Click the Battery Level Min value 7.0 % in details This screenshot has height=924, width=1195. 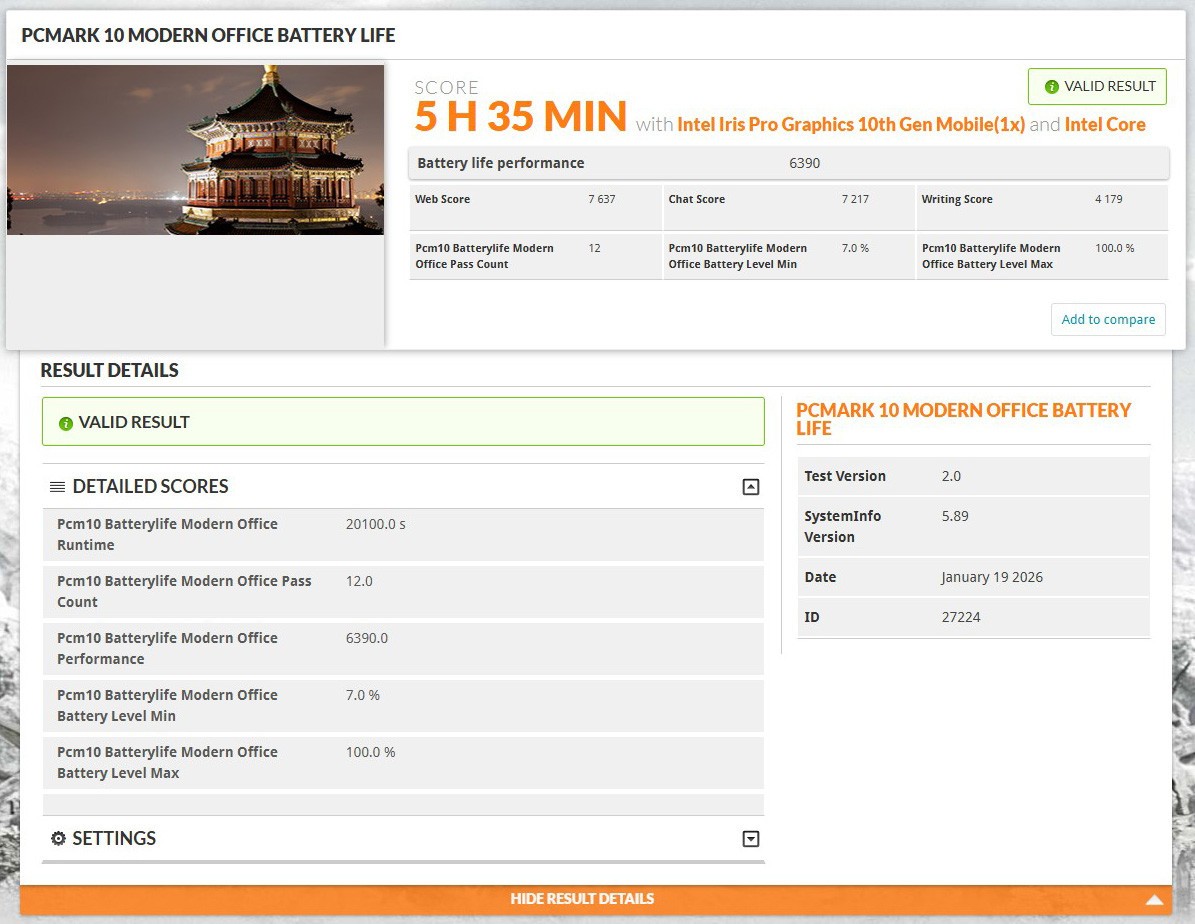[363, 695]
